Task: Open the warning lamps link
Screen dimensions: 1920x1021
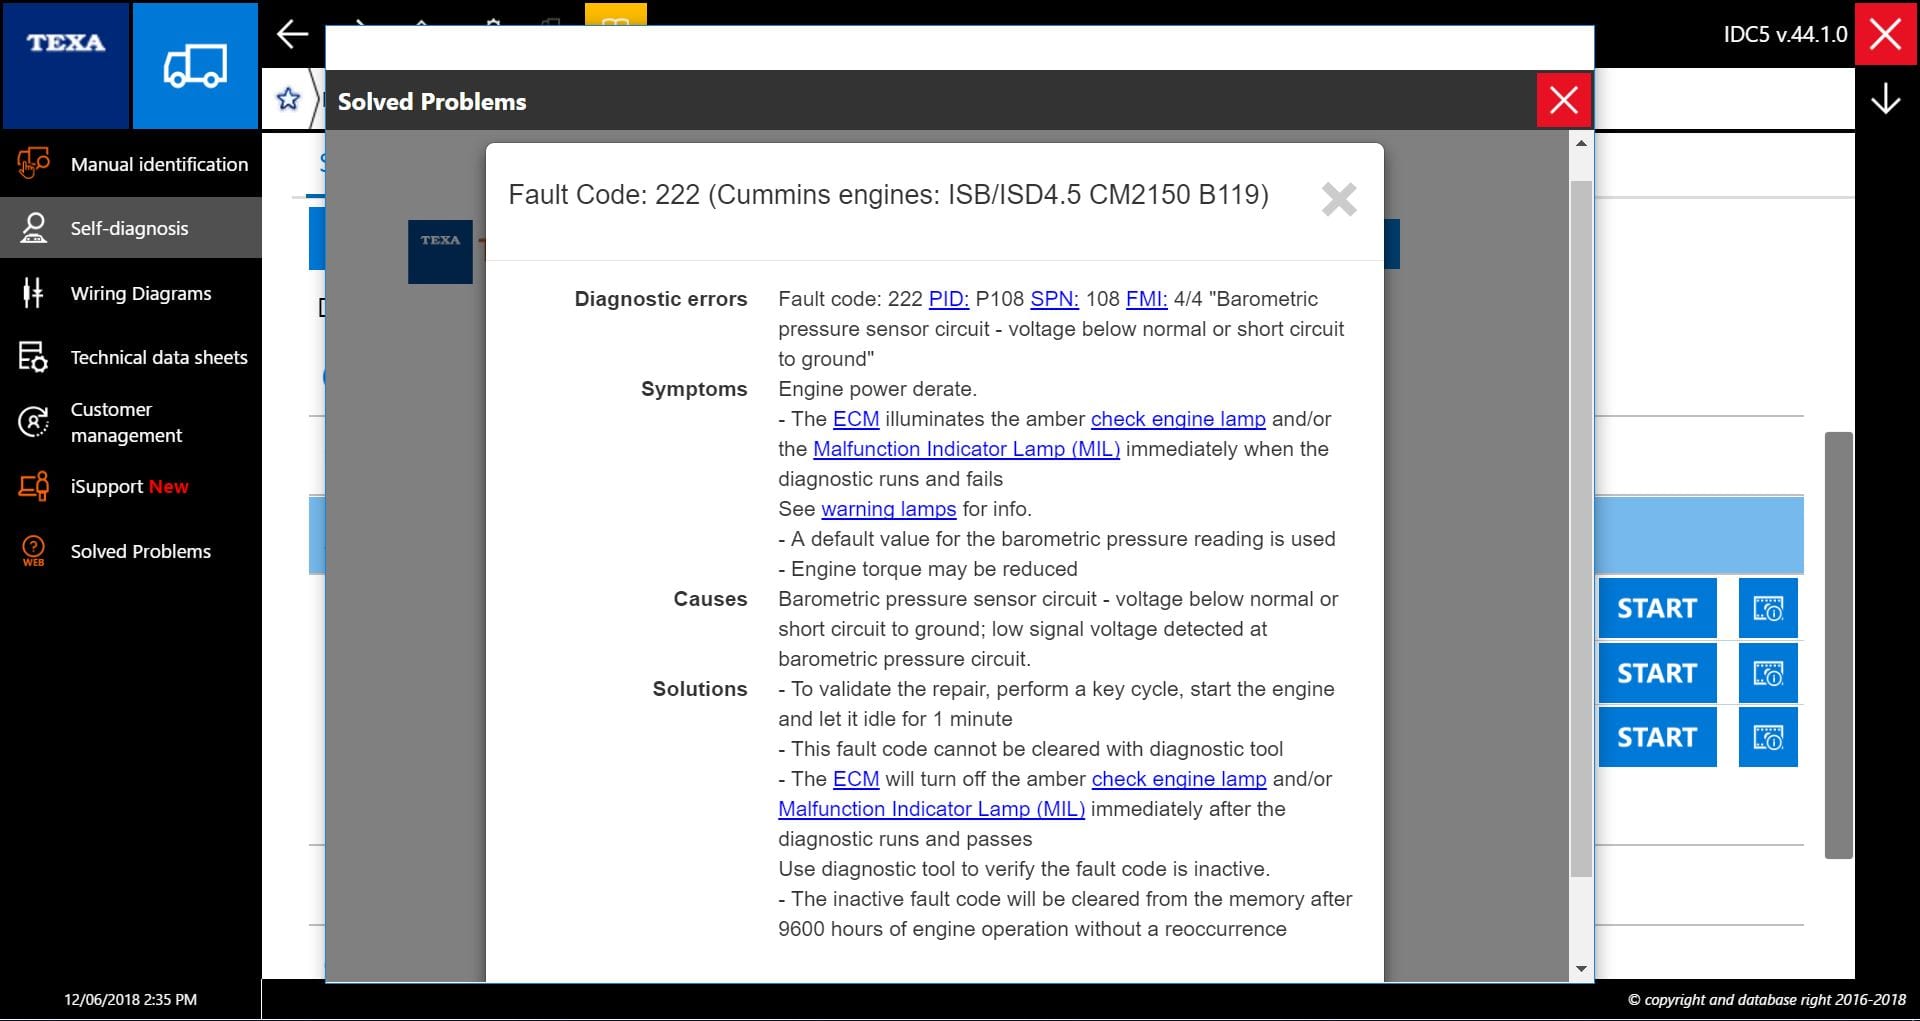Action: 888,509
